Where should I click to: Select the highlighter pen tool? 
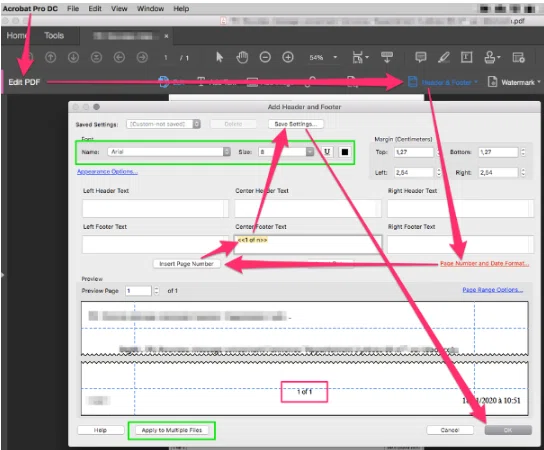pos(443,57)
